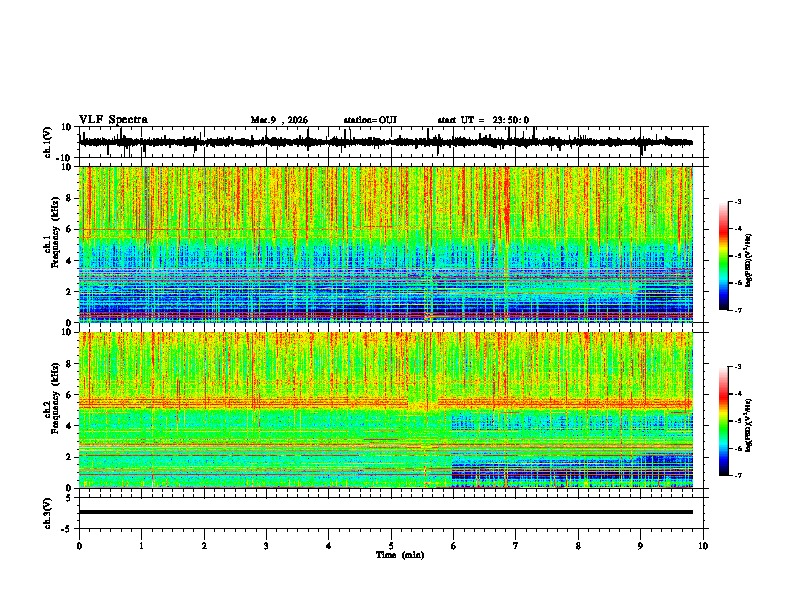Click the 'start UT = 23:50: 0' label
This screenshot has width=792, height=612.
(483, 120)
